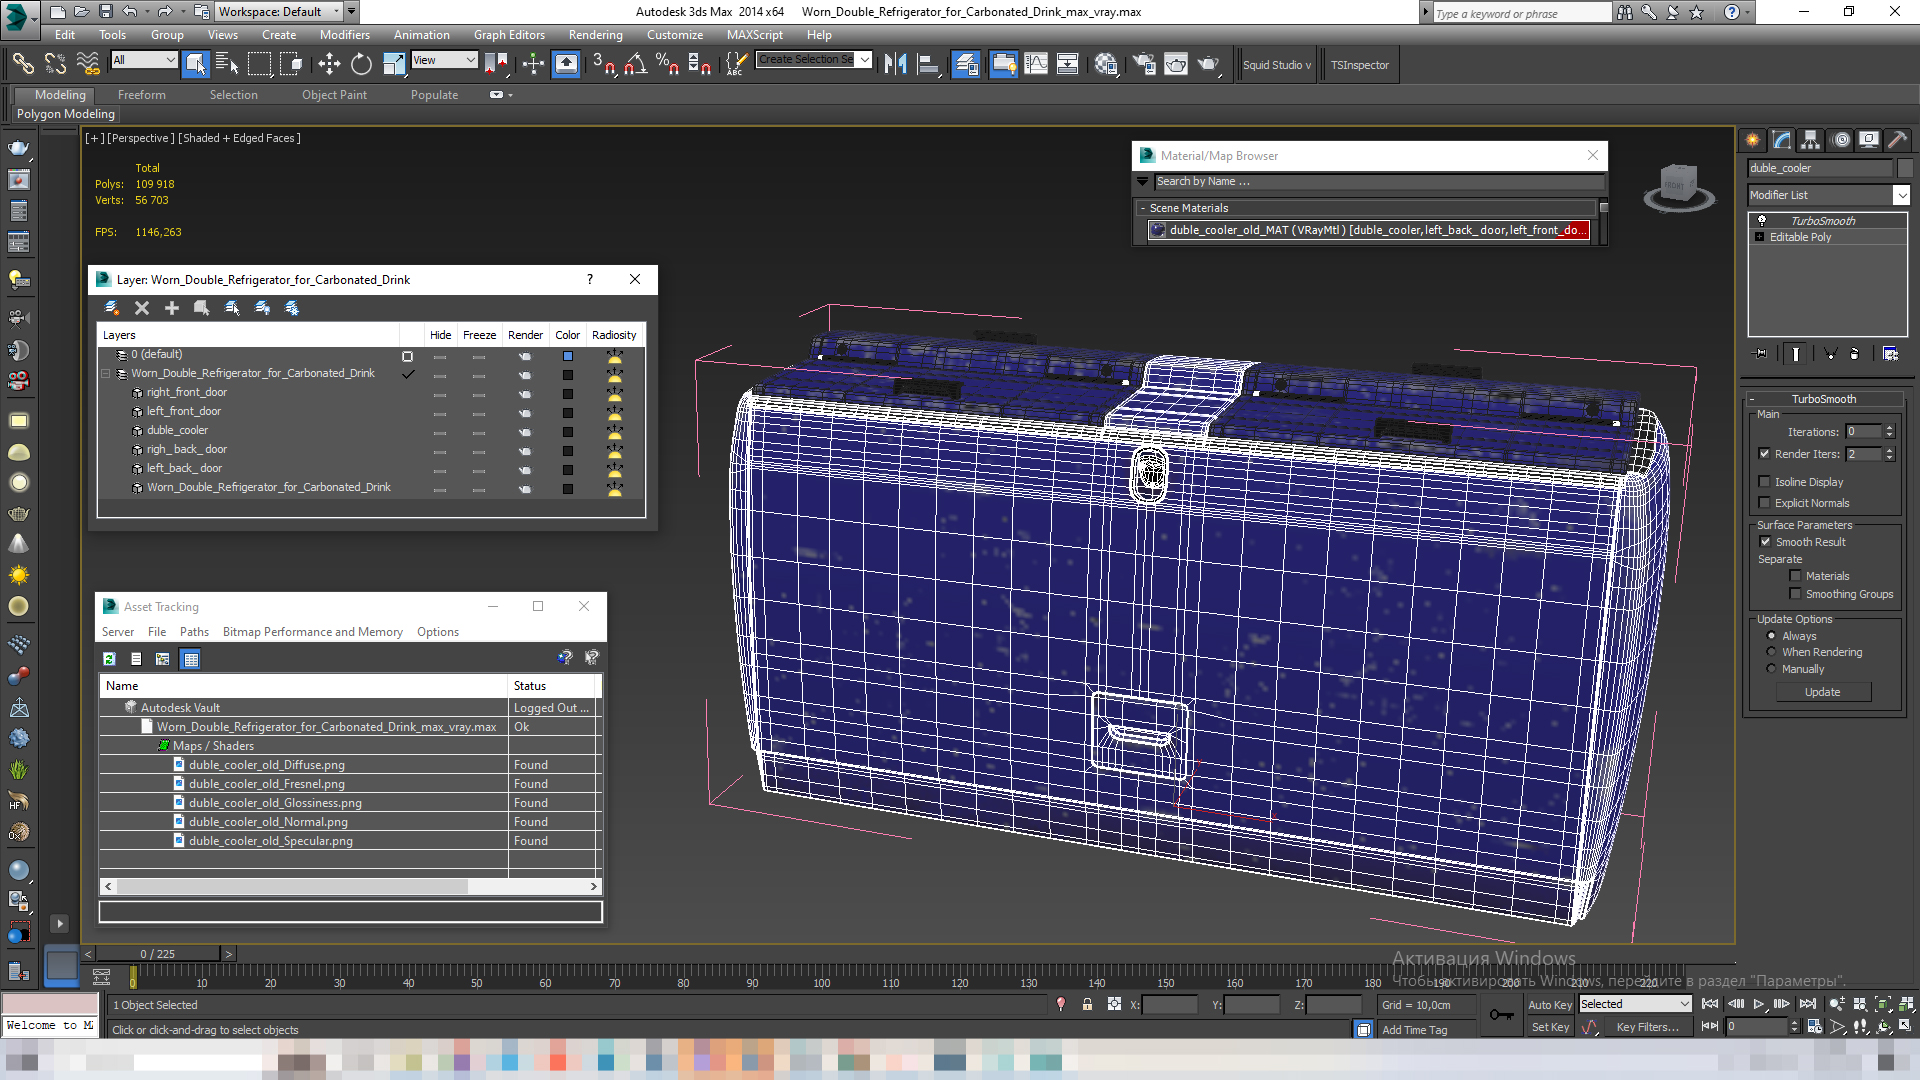This screenshot has width=1920, height=1080.
Task: Click color swatch of right_front_door layer
Action: click(568, 394)
